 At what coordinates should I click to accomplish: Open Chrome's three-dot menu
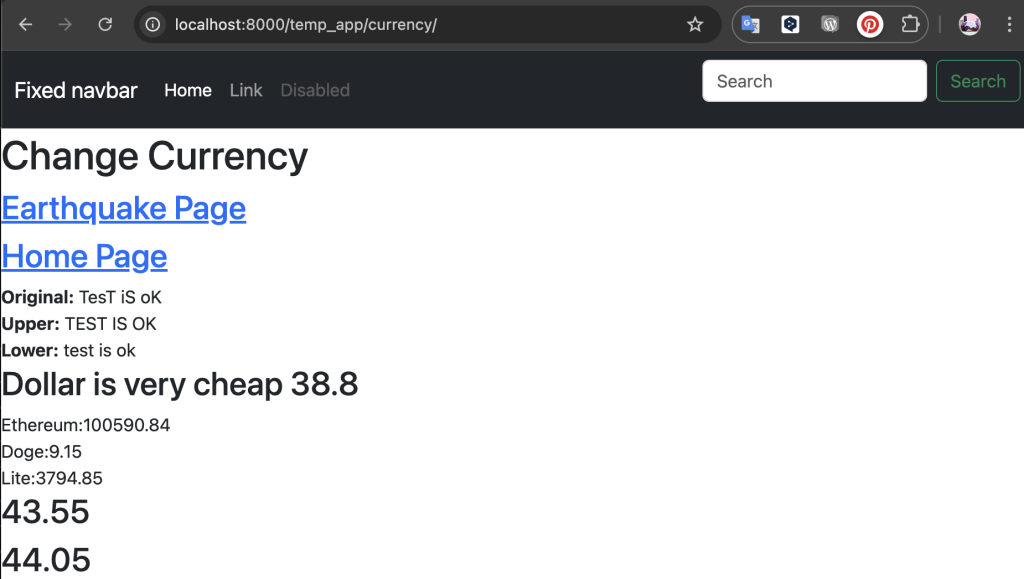point(1004,25)
